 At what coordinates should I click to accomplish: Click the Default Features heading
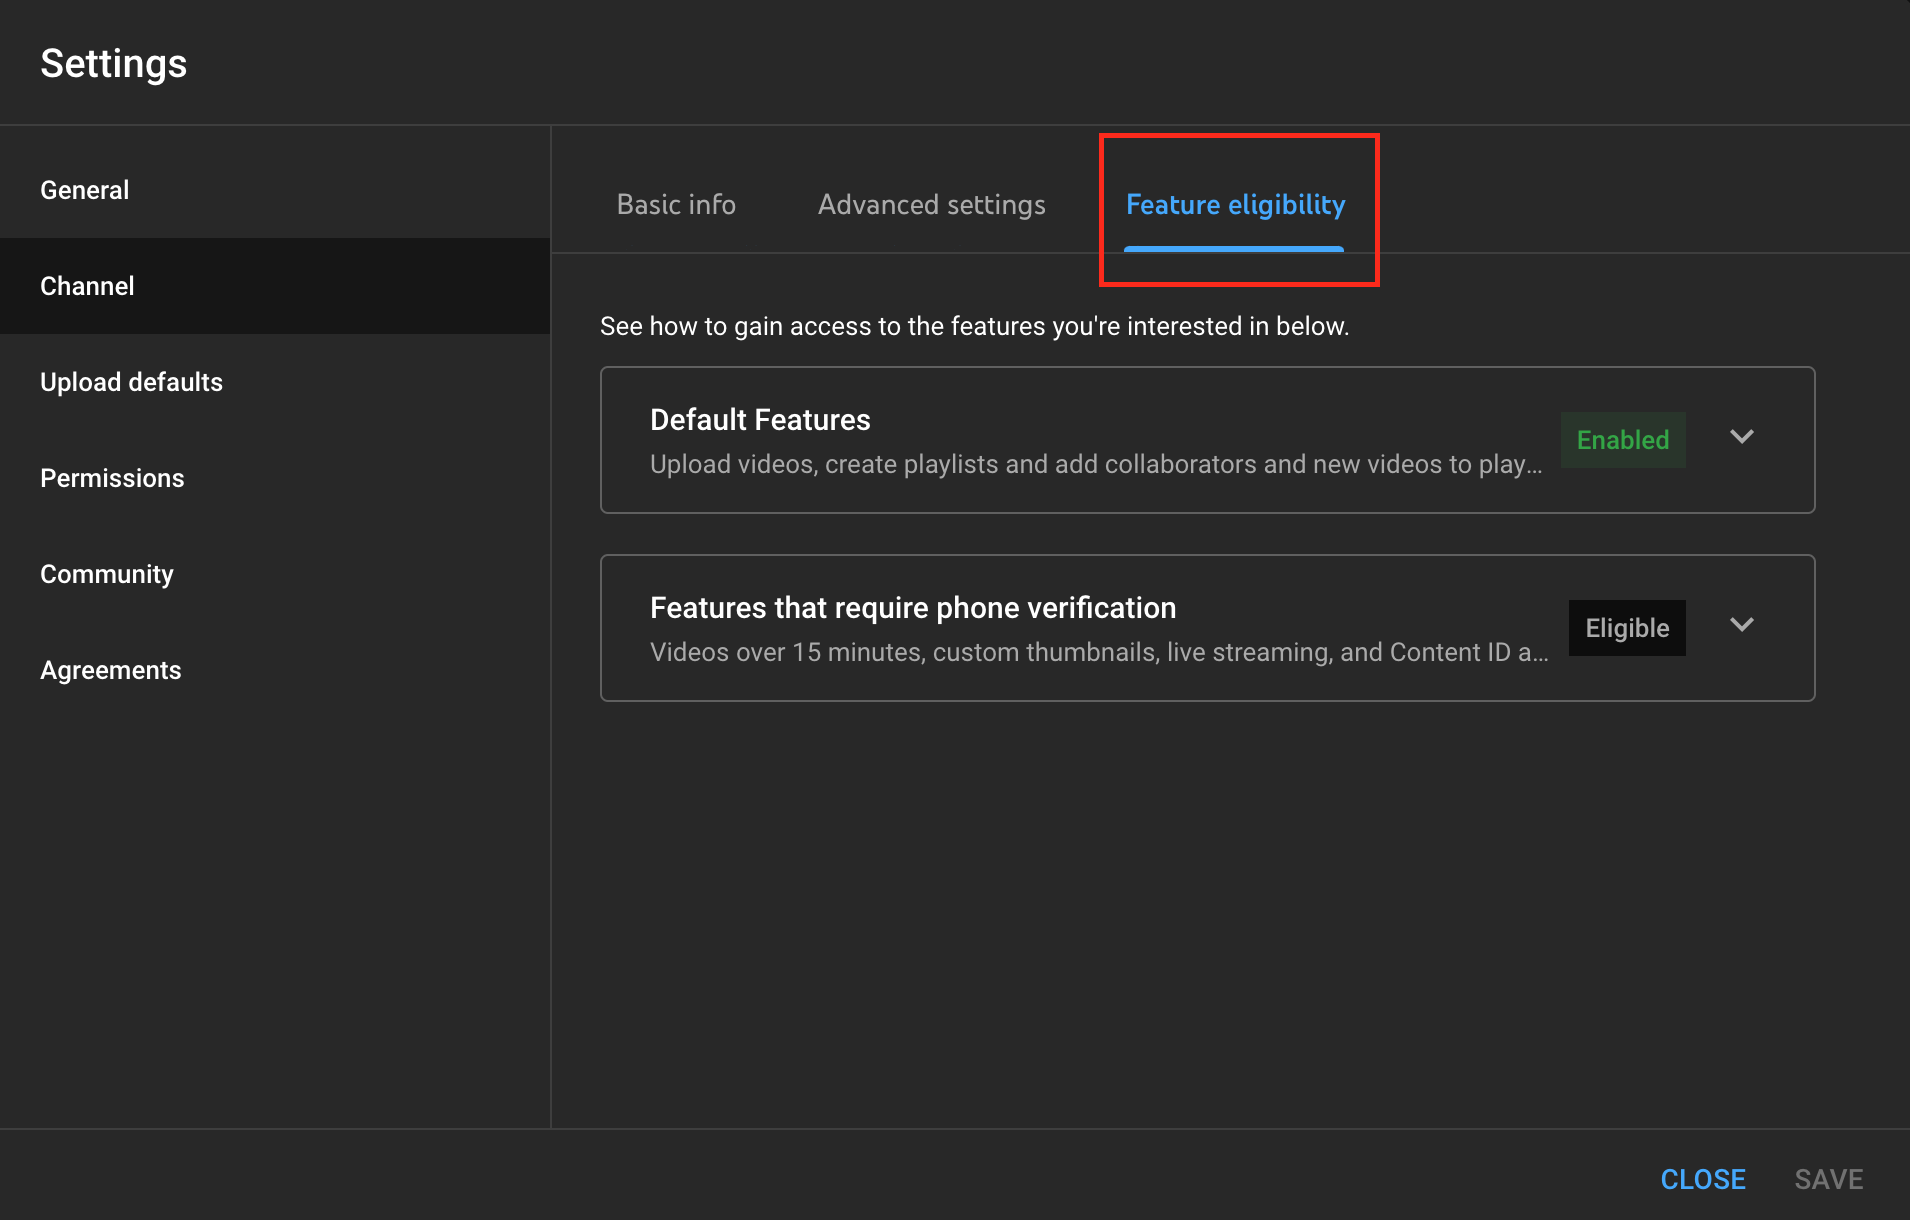(x=760, y=420)
